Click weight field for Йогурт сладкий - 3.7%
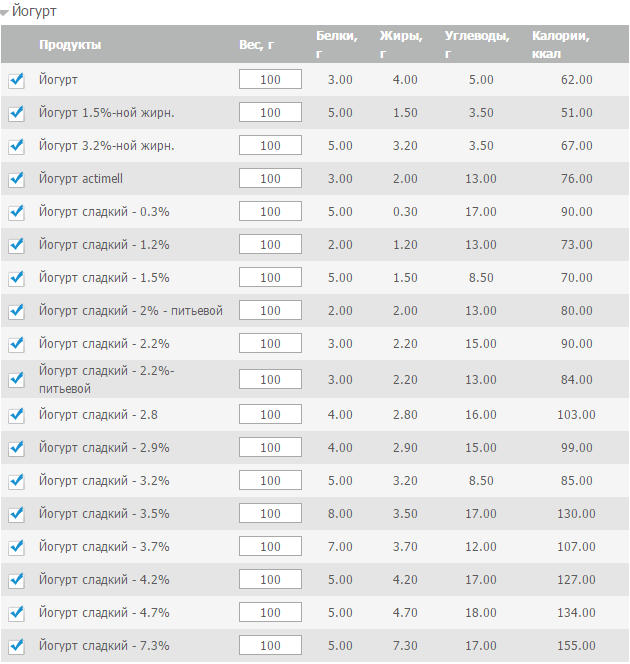 tap(270, 546)
